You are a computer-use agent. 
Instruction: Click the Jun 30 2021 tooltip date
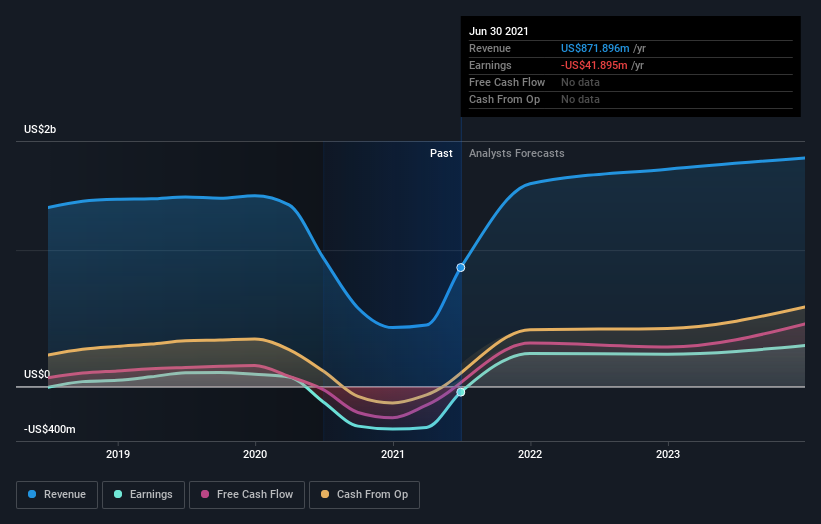tap(498, 31)
